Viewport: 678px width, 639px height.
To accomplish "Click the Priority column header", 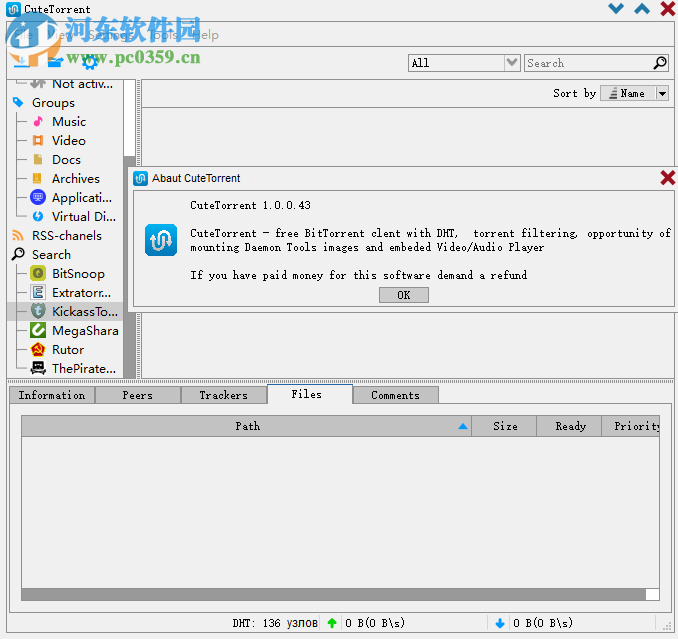I will pyautogui.click(x=631, y=426).
